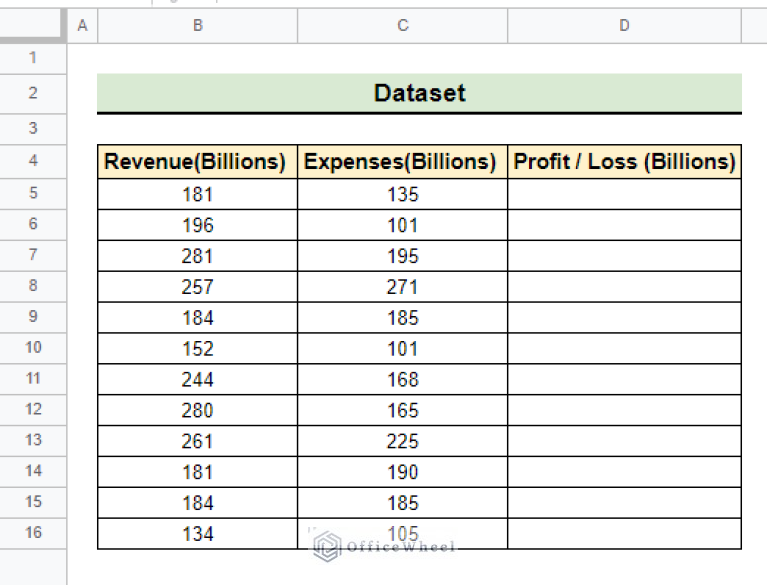This screenshot has height=585, width=767.
Task: Select empty Profit / Loss cell in row 16
Action: coord(624,533)
